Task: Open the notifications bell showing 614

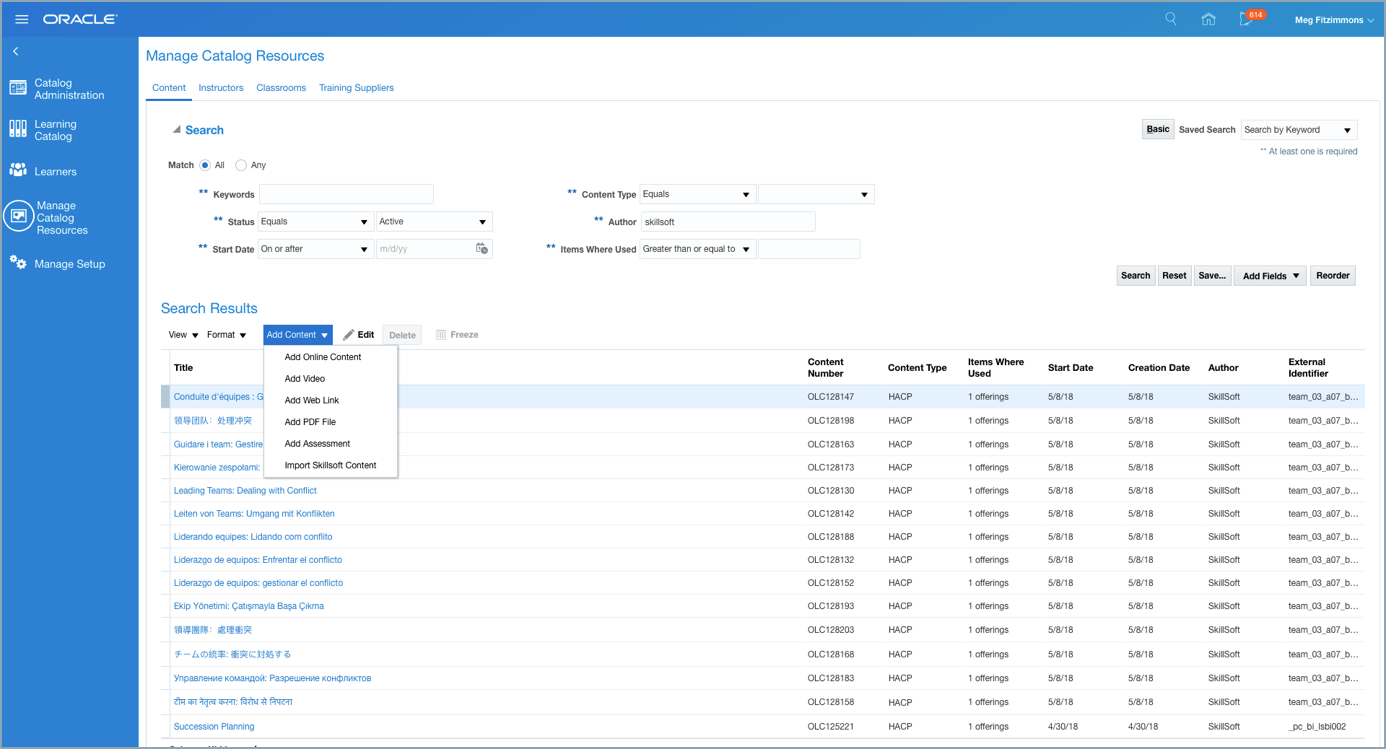Action: (x=1249, y=18)
